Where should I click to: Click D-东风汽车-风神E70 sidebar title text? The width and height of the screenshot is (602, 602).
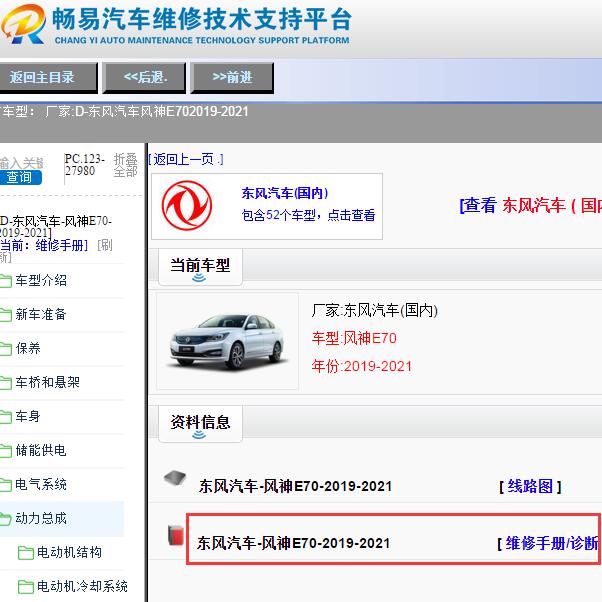click(x=56, y=227)
